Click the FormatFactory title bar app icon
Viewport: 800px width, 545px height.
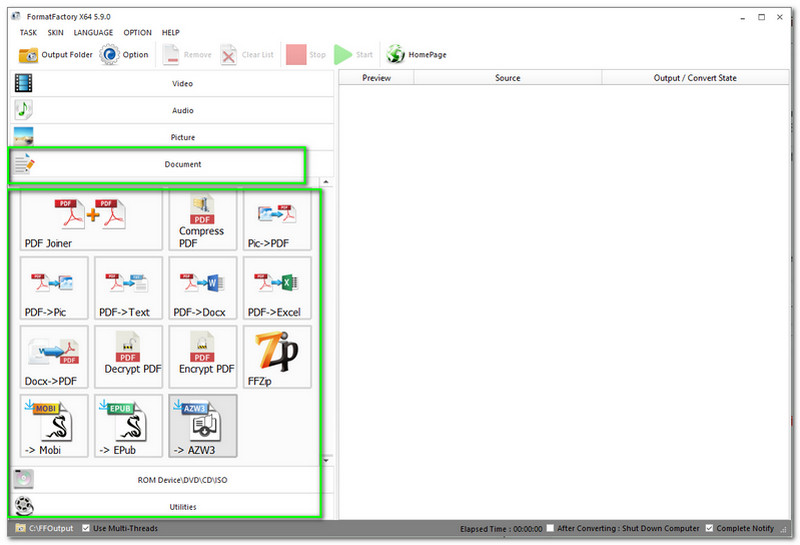point(16,16)
